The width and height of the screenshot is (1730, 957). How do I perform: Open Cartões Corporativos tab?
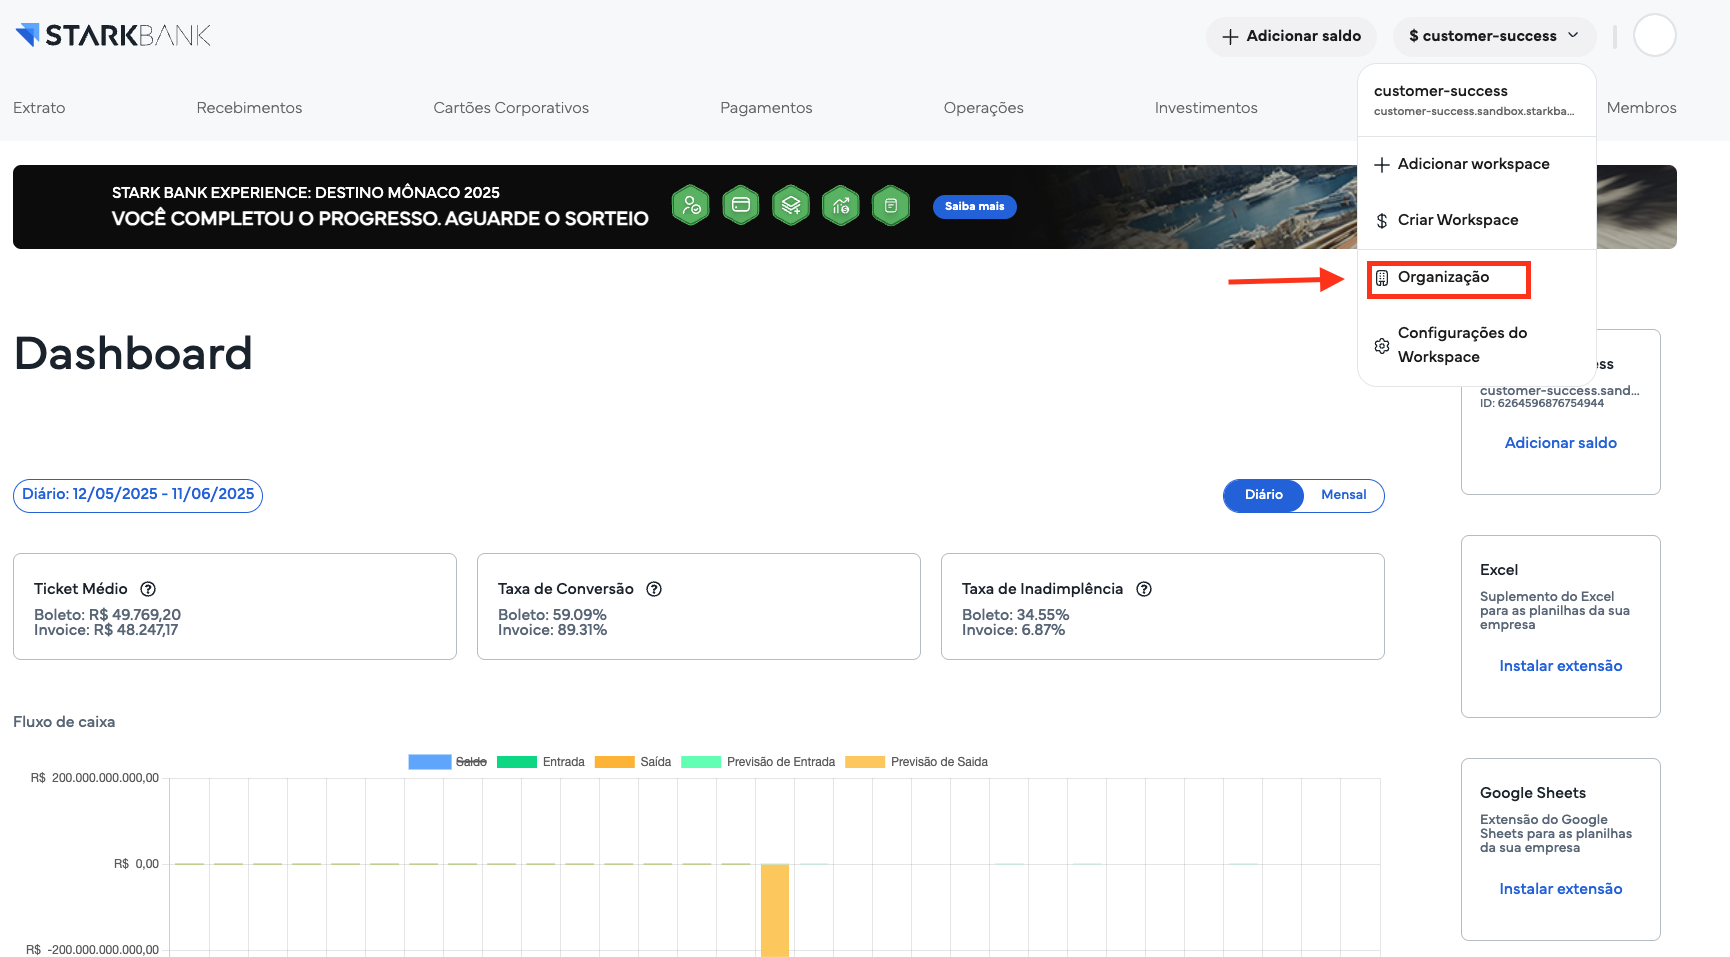(511, 108)
